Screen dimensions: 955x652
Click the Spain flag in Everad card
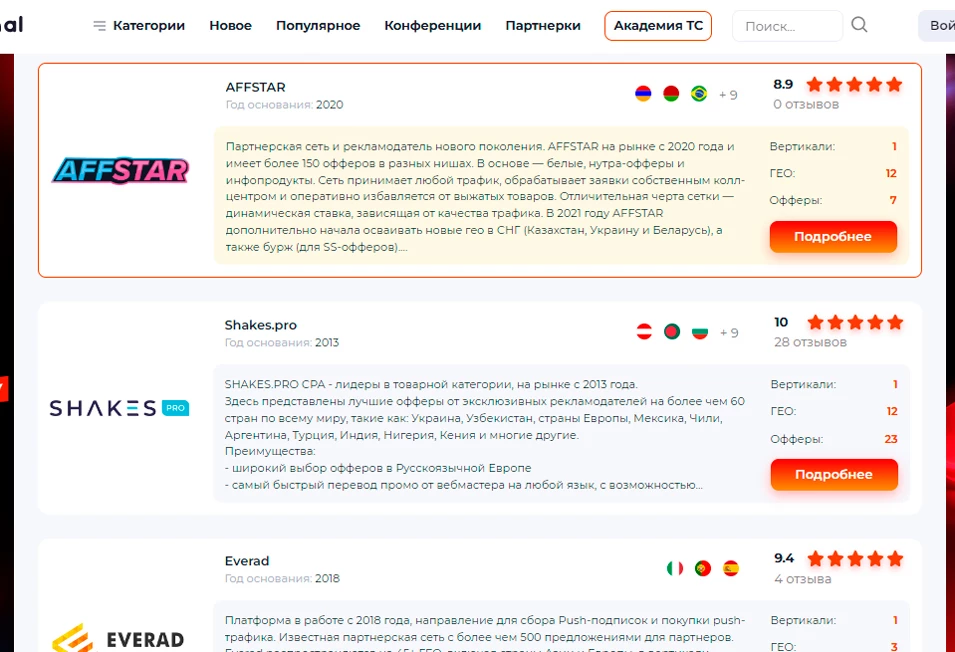731,568
